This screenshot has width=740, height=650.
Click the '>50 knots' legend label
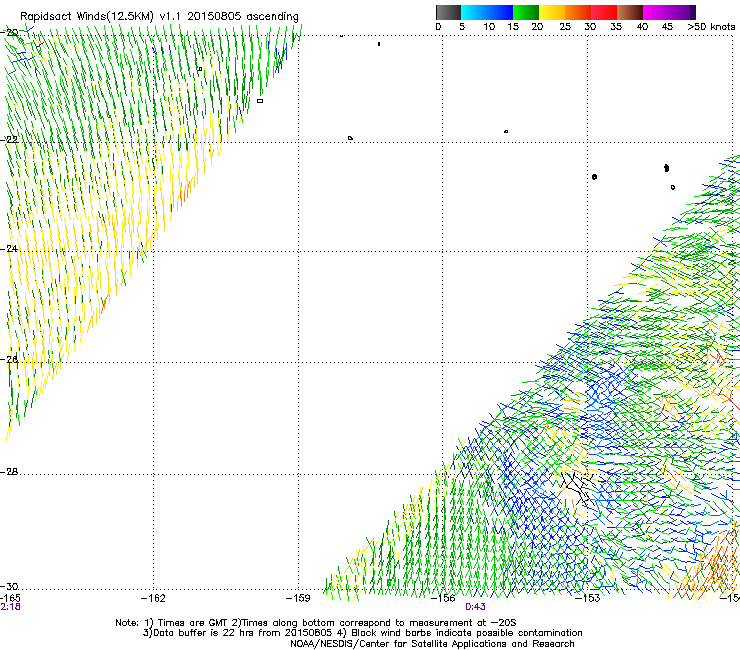pos(711,27)
